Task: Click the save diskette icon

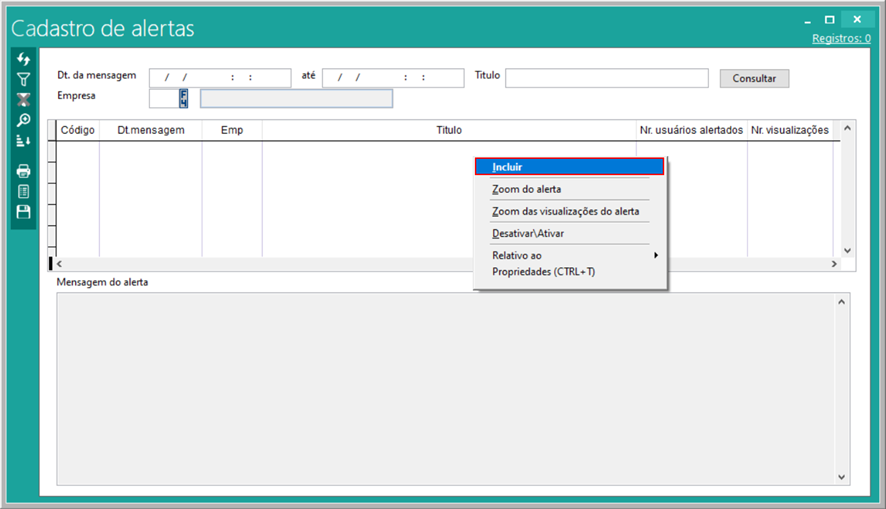Action: (24, 212)
